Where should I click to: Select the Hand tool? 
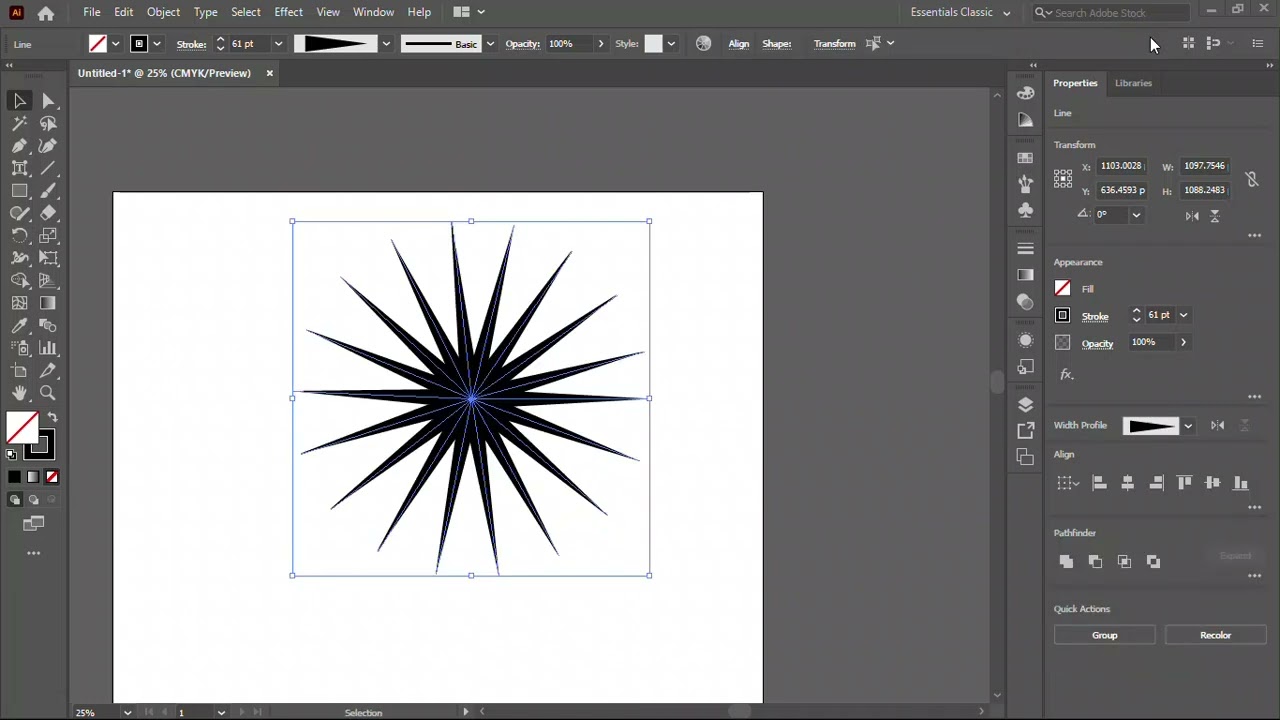(19, 393)
